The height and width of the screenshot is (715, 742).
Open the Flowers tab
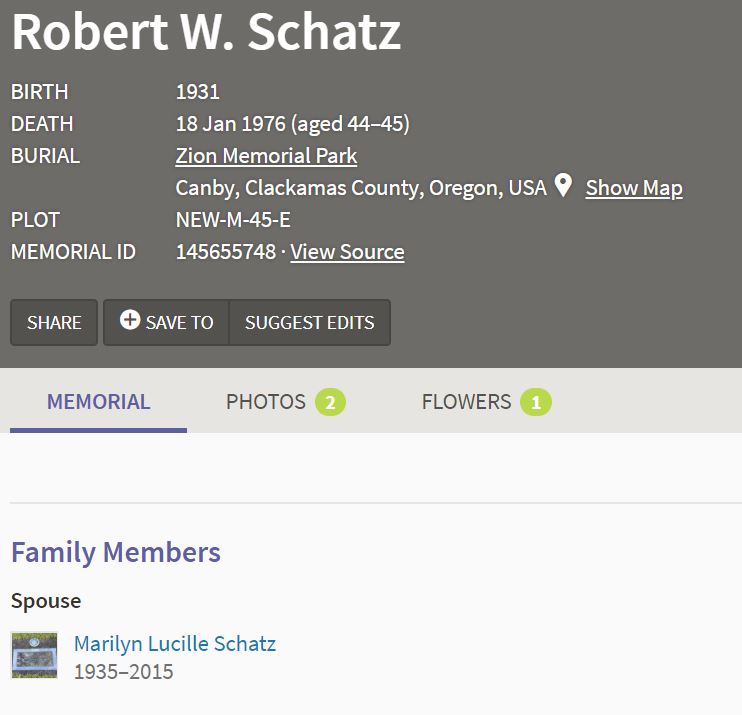[x=466, y=402]
